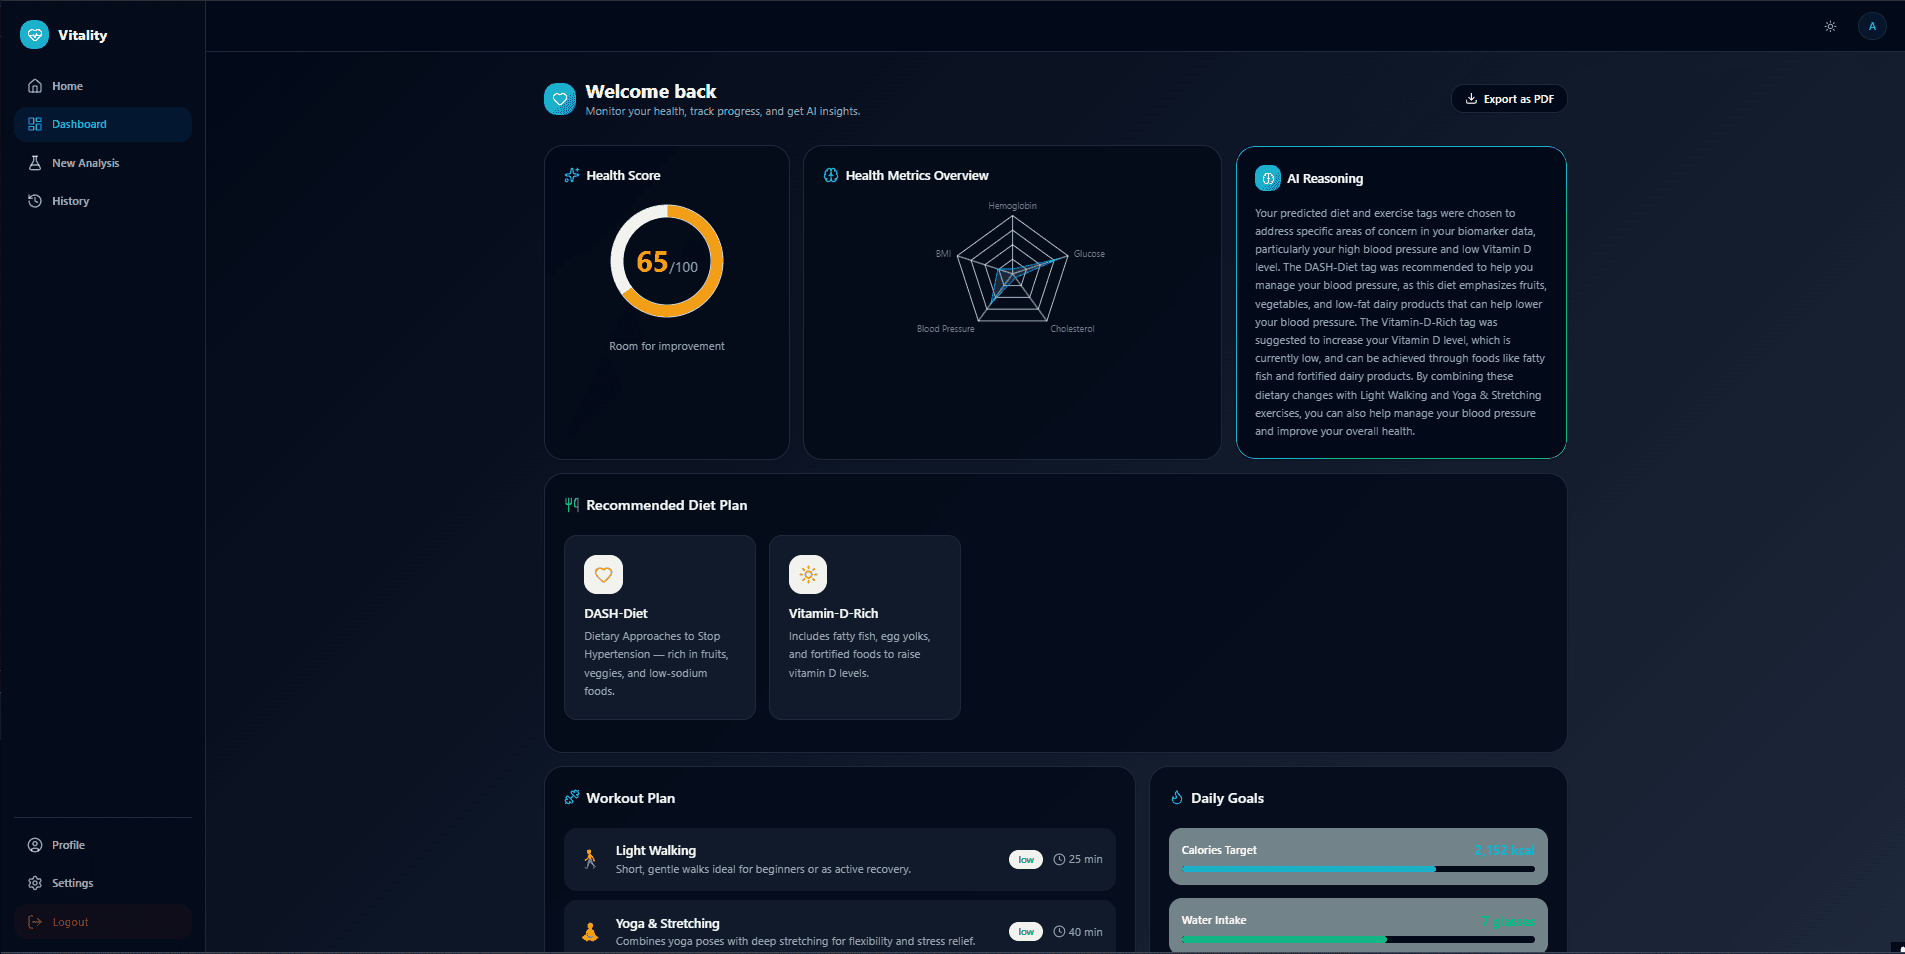1905x954 pixels.
Task: Click the AI Reasoning explanation paragraph
Action: 1401,322
